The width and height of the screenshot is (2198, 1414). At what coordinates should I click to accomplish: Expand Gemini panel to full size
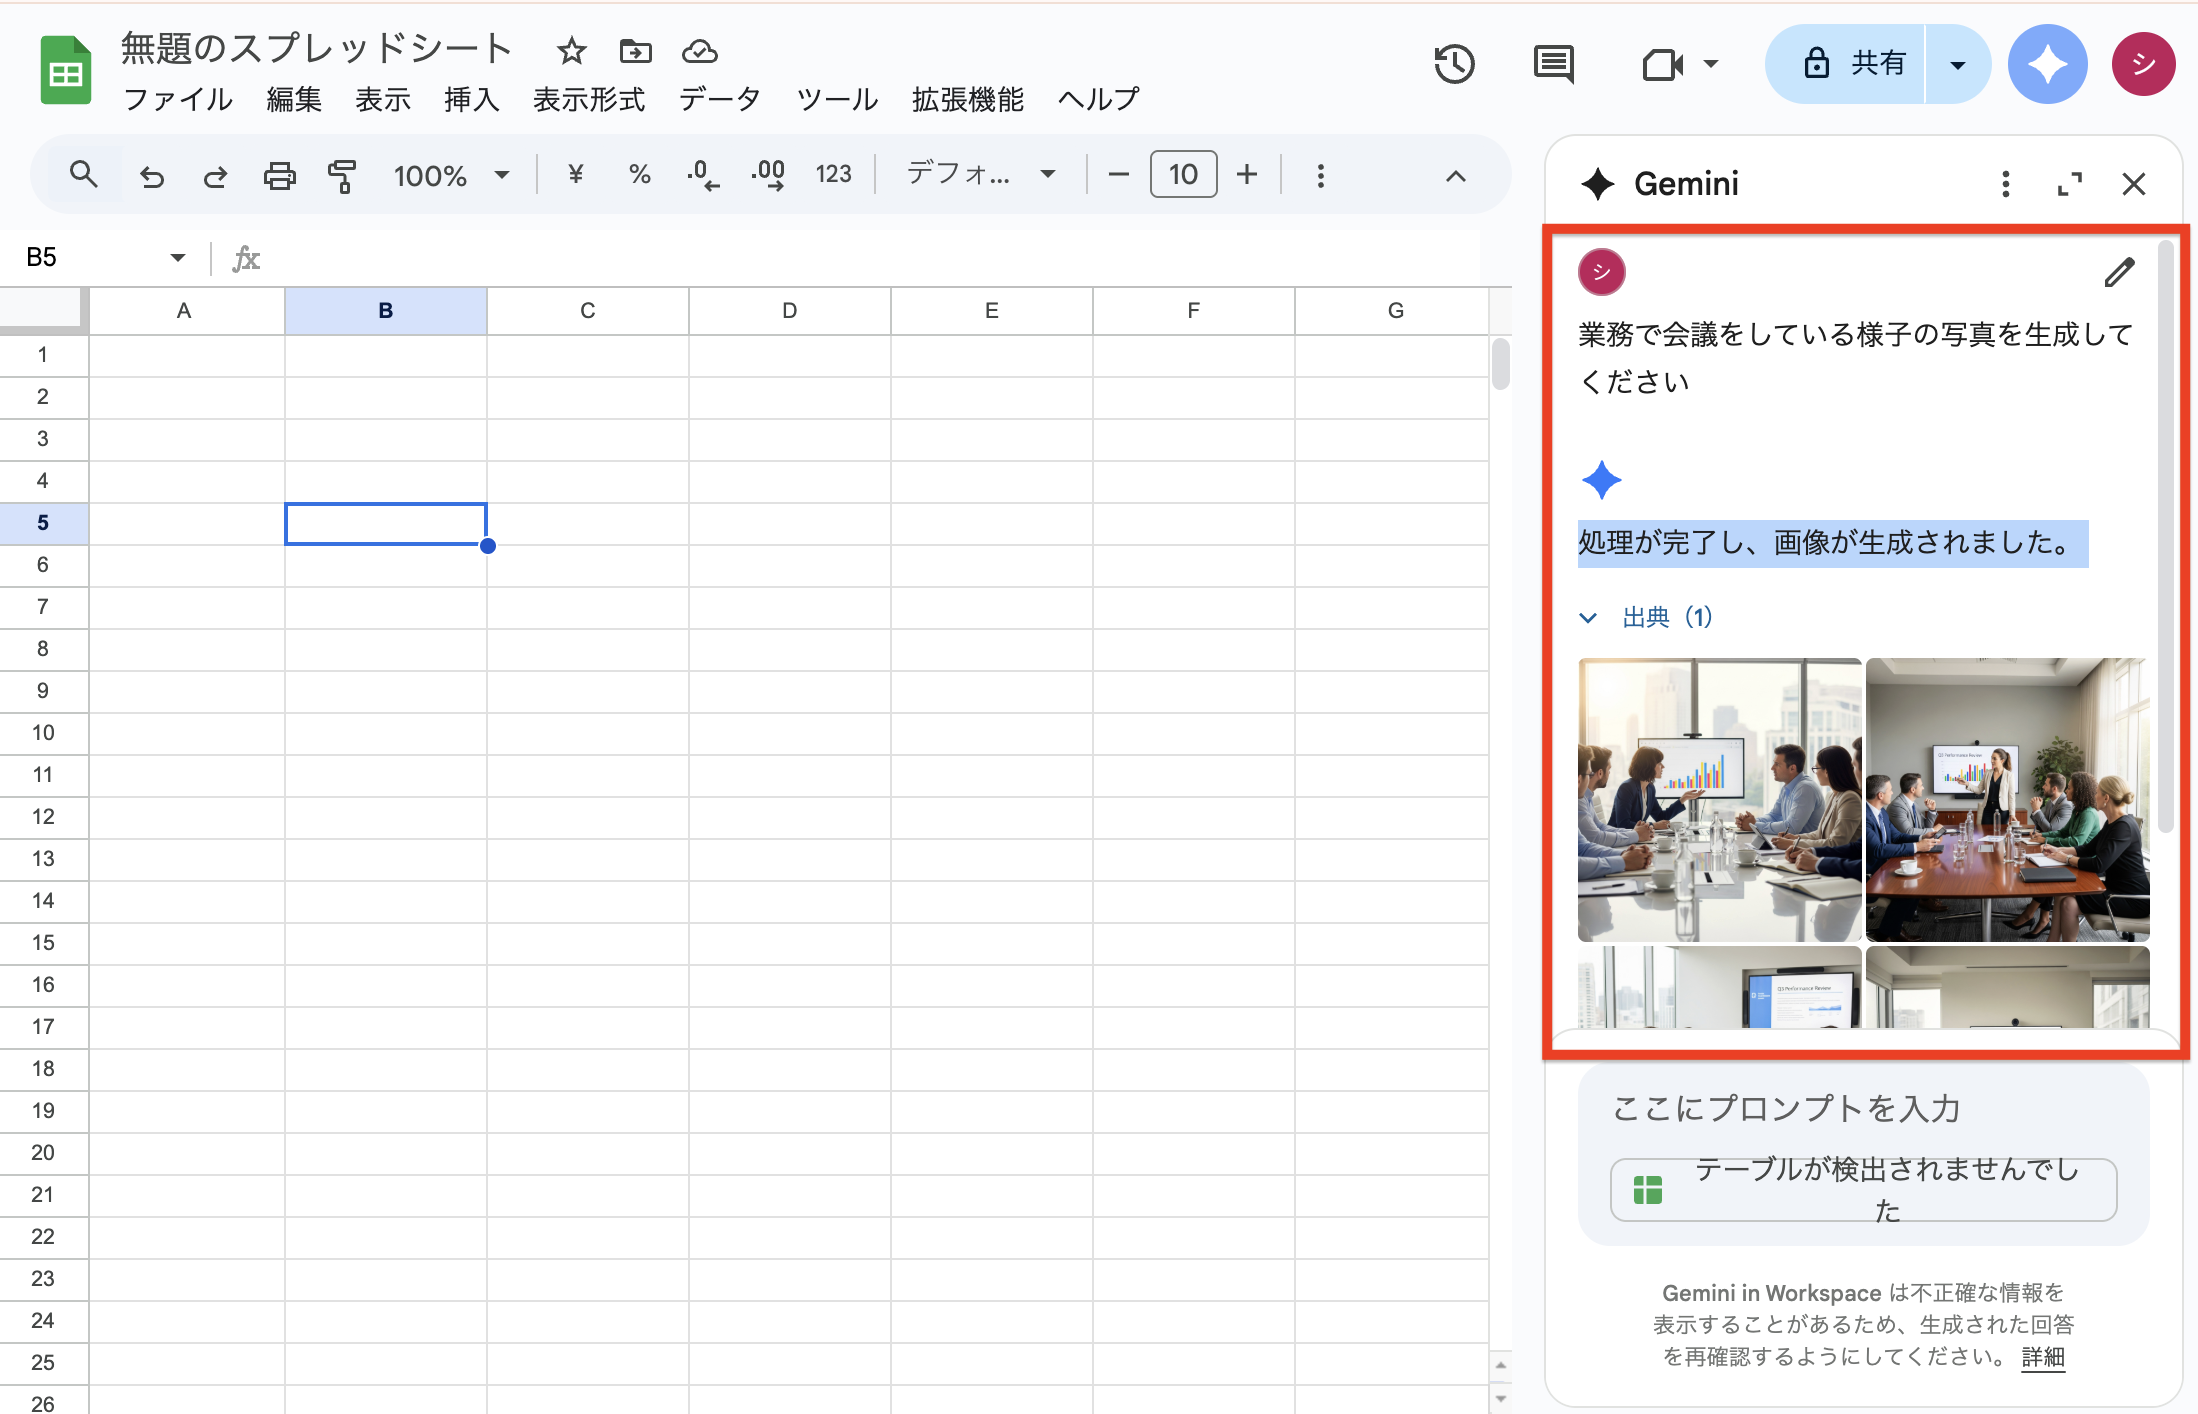2069,184
